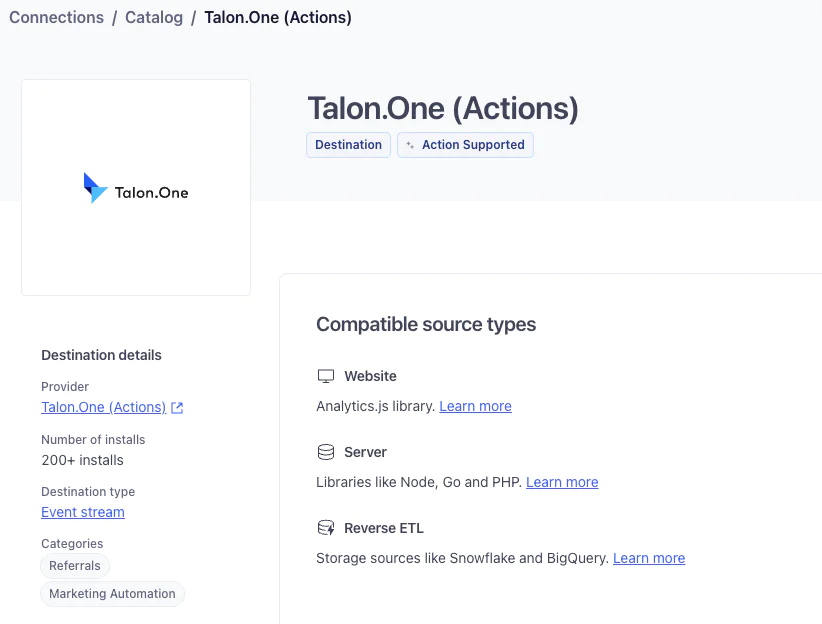Select the Talon.One (Actions) breadcrumb item
This screenshot has width=822, height=624.
point(278,18)
